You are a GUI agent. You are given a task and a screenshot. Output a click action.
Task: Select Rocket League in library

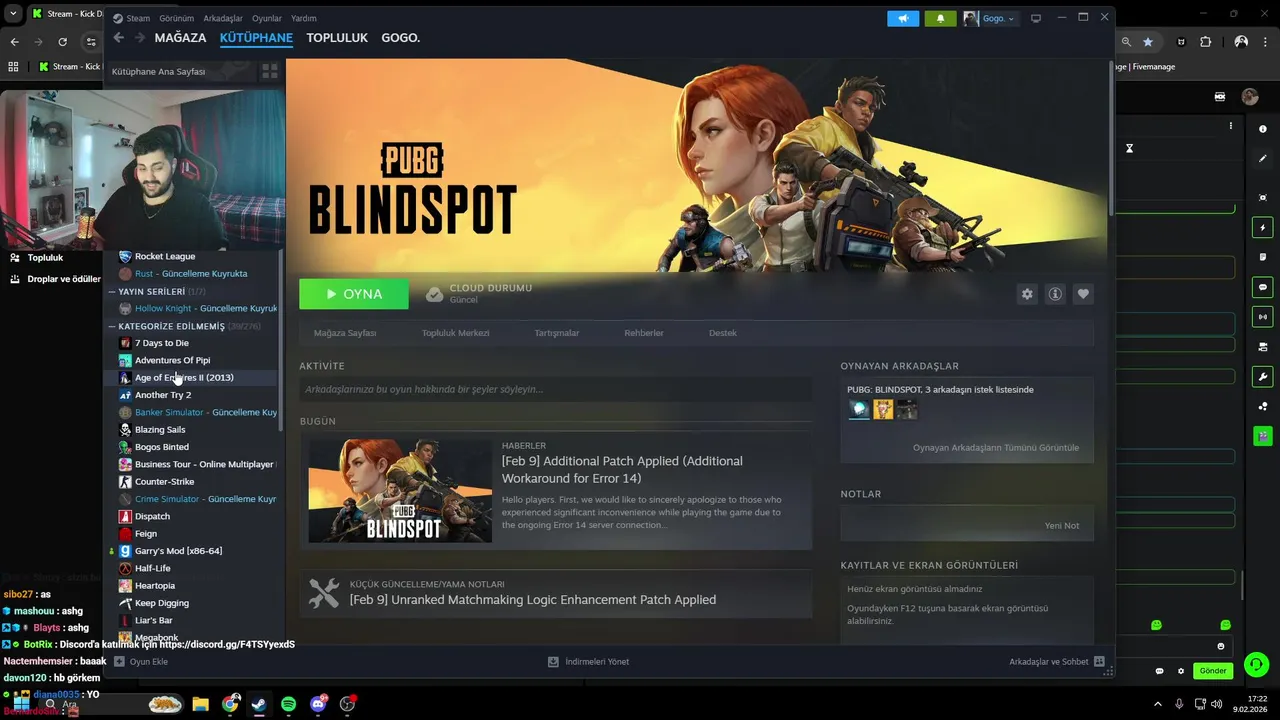(165, 256)
